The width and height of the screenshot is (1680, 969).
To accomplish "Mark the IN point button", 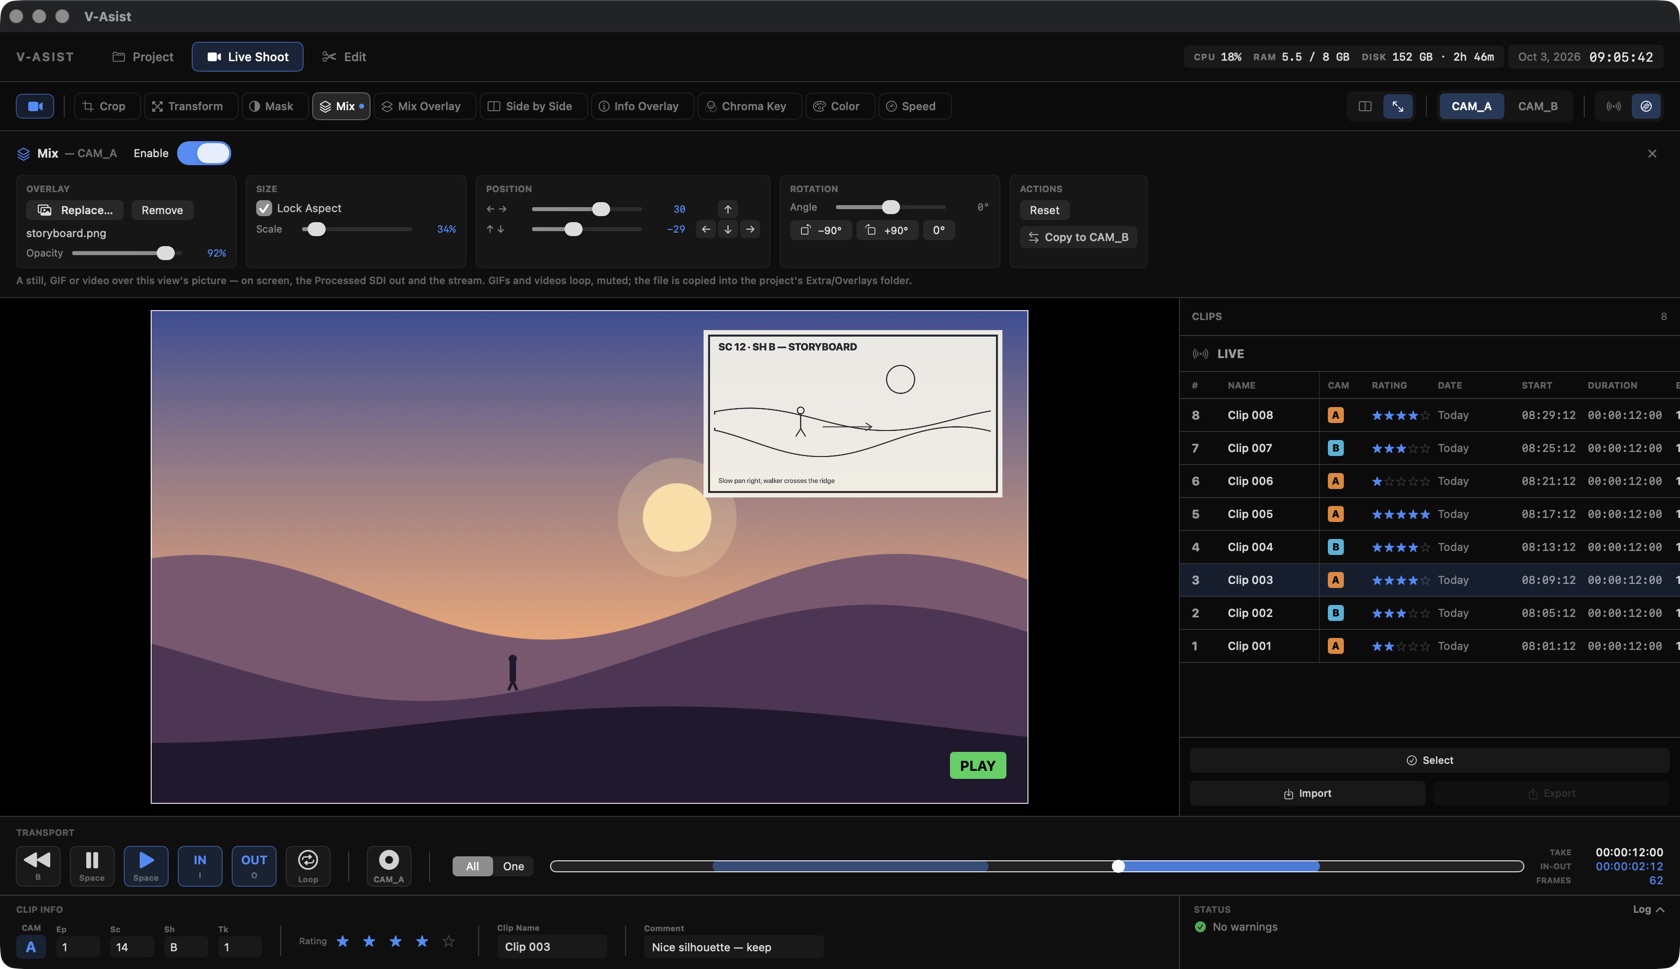I will tap(200, 866).
